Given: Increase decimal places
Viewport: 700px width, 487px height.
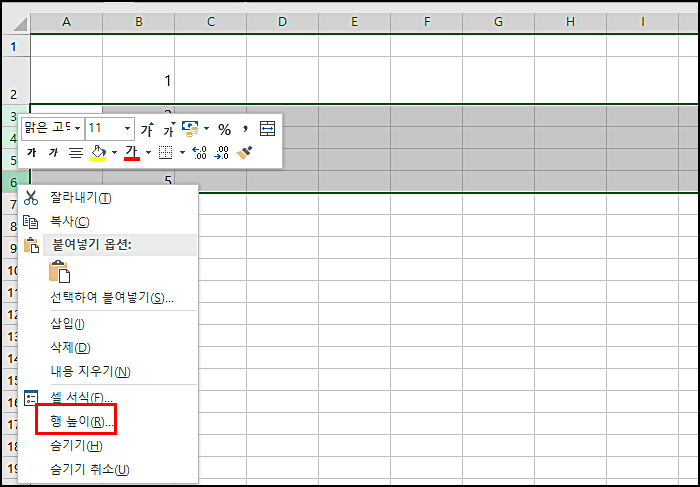Looking at the screenshot, I should click(199, 153).
